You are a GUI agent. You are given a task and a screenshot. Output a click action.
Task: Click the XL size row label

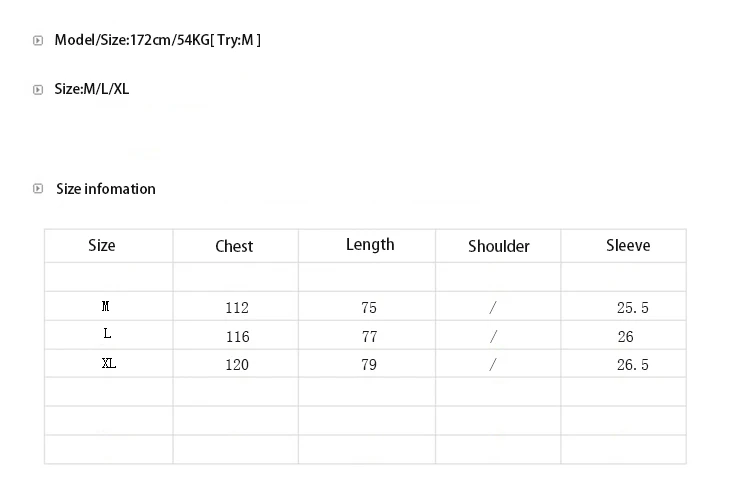(109, 363)
